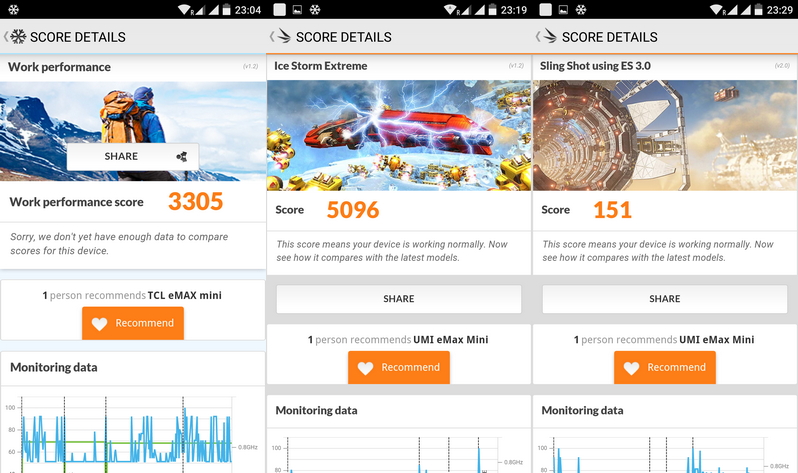This screenshot has width=798, height=473.
Task: Share the Sling Shot ES 3.0 score
Action: 665,299
